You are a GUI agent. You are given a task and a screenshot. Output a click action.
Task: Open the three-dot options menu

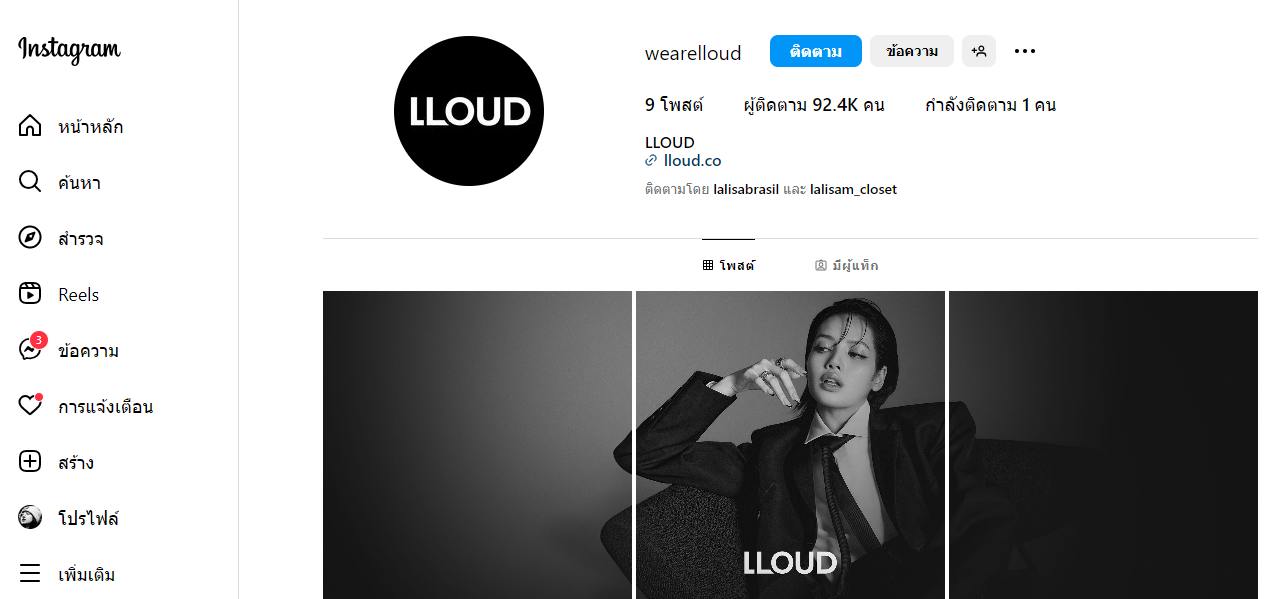tap(1025, 51)
